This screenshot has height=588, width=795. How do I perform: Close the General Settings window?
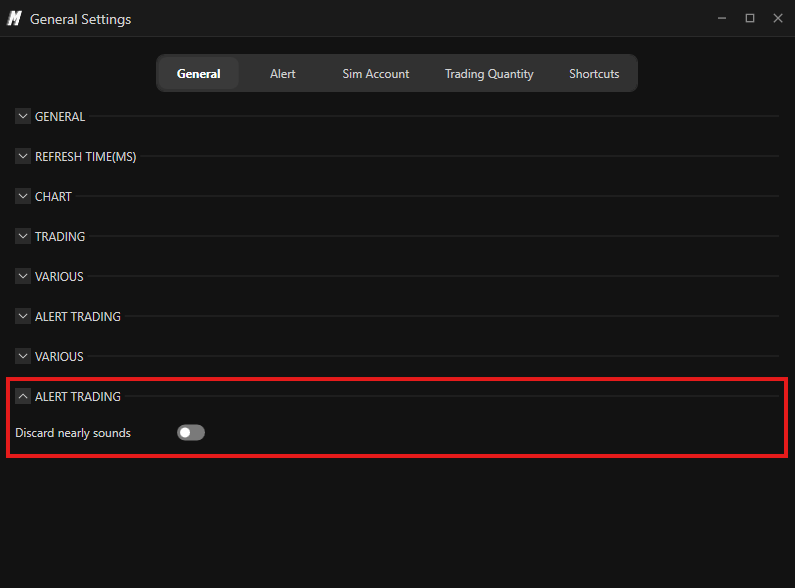click(778, 18)
